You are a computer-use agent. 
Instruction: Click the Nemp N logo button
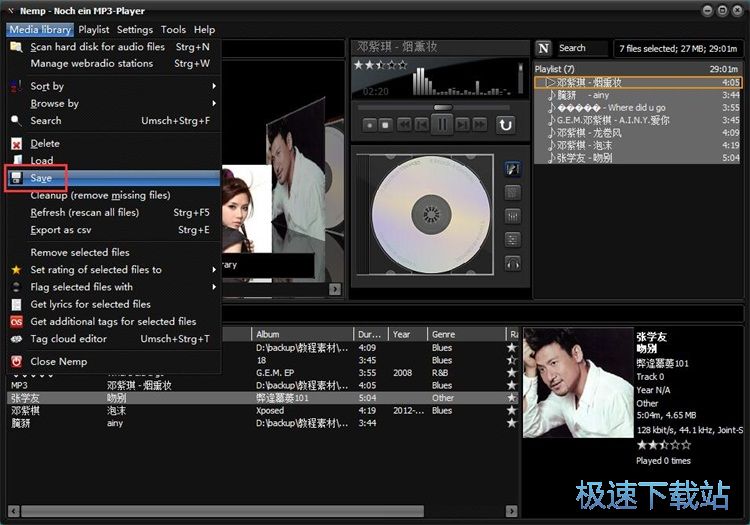click(543, 48)
